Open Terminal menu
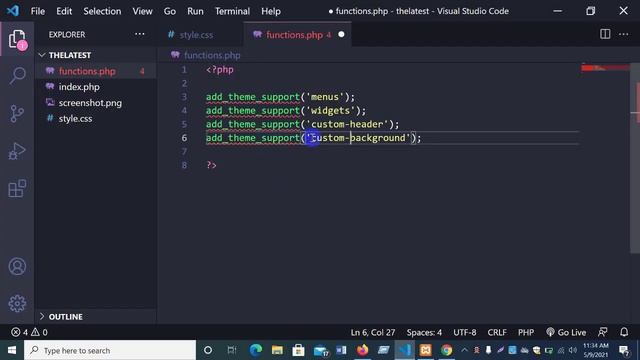640x360 pixels. (x=232, y=11)
